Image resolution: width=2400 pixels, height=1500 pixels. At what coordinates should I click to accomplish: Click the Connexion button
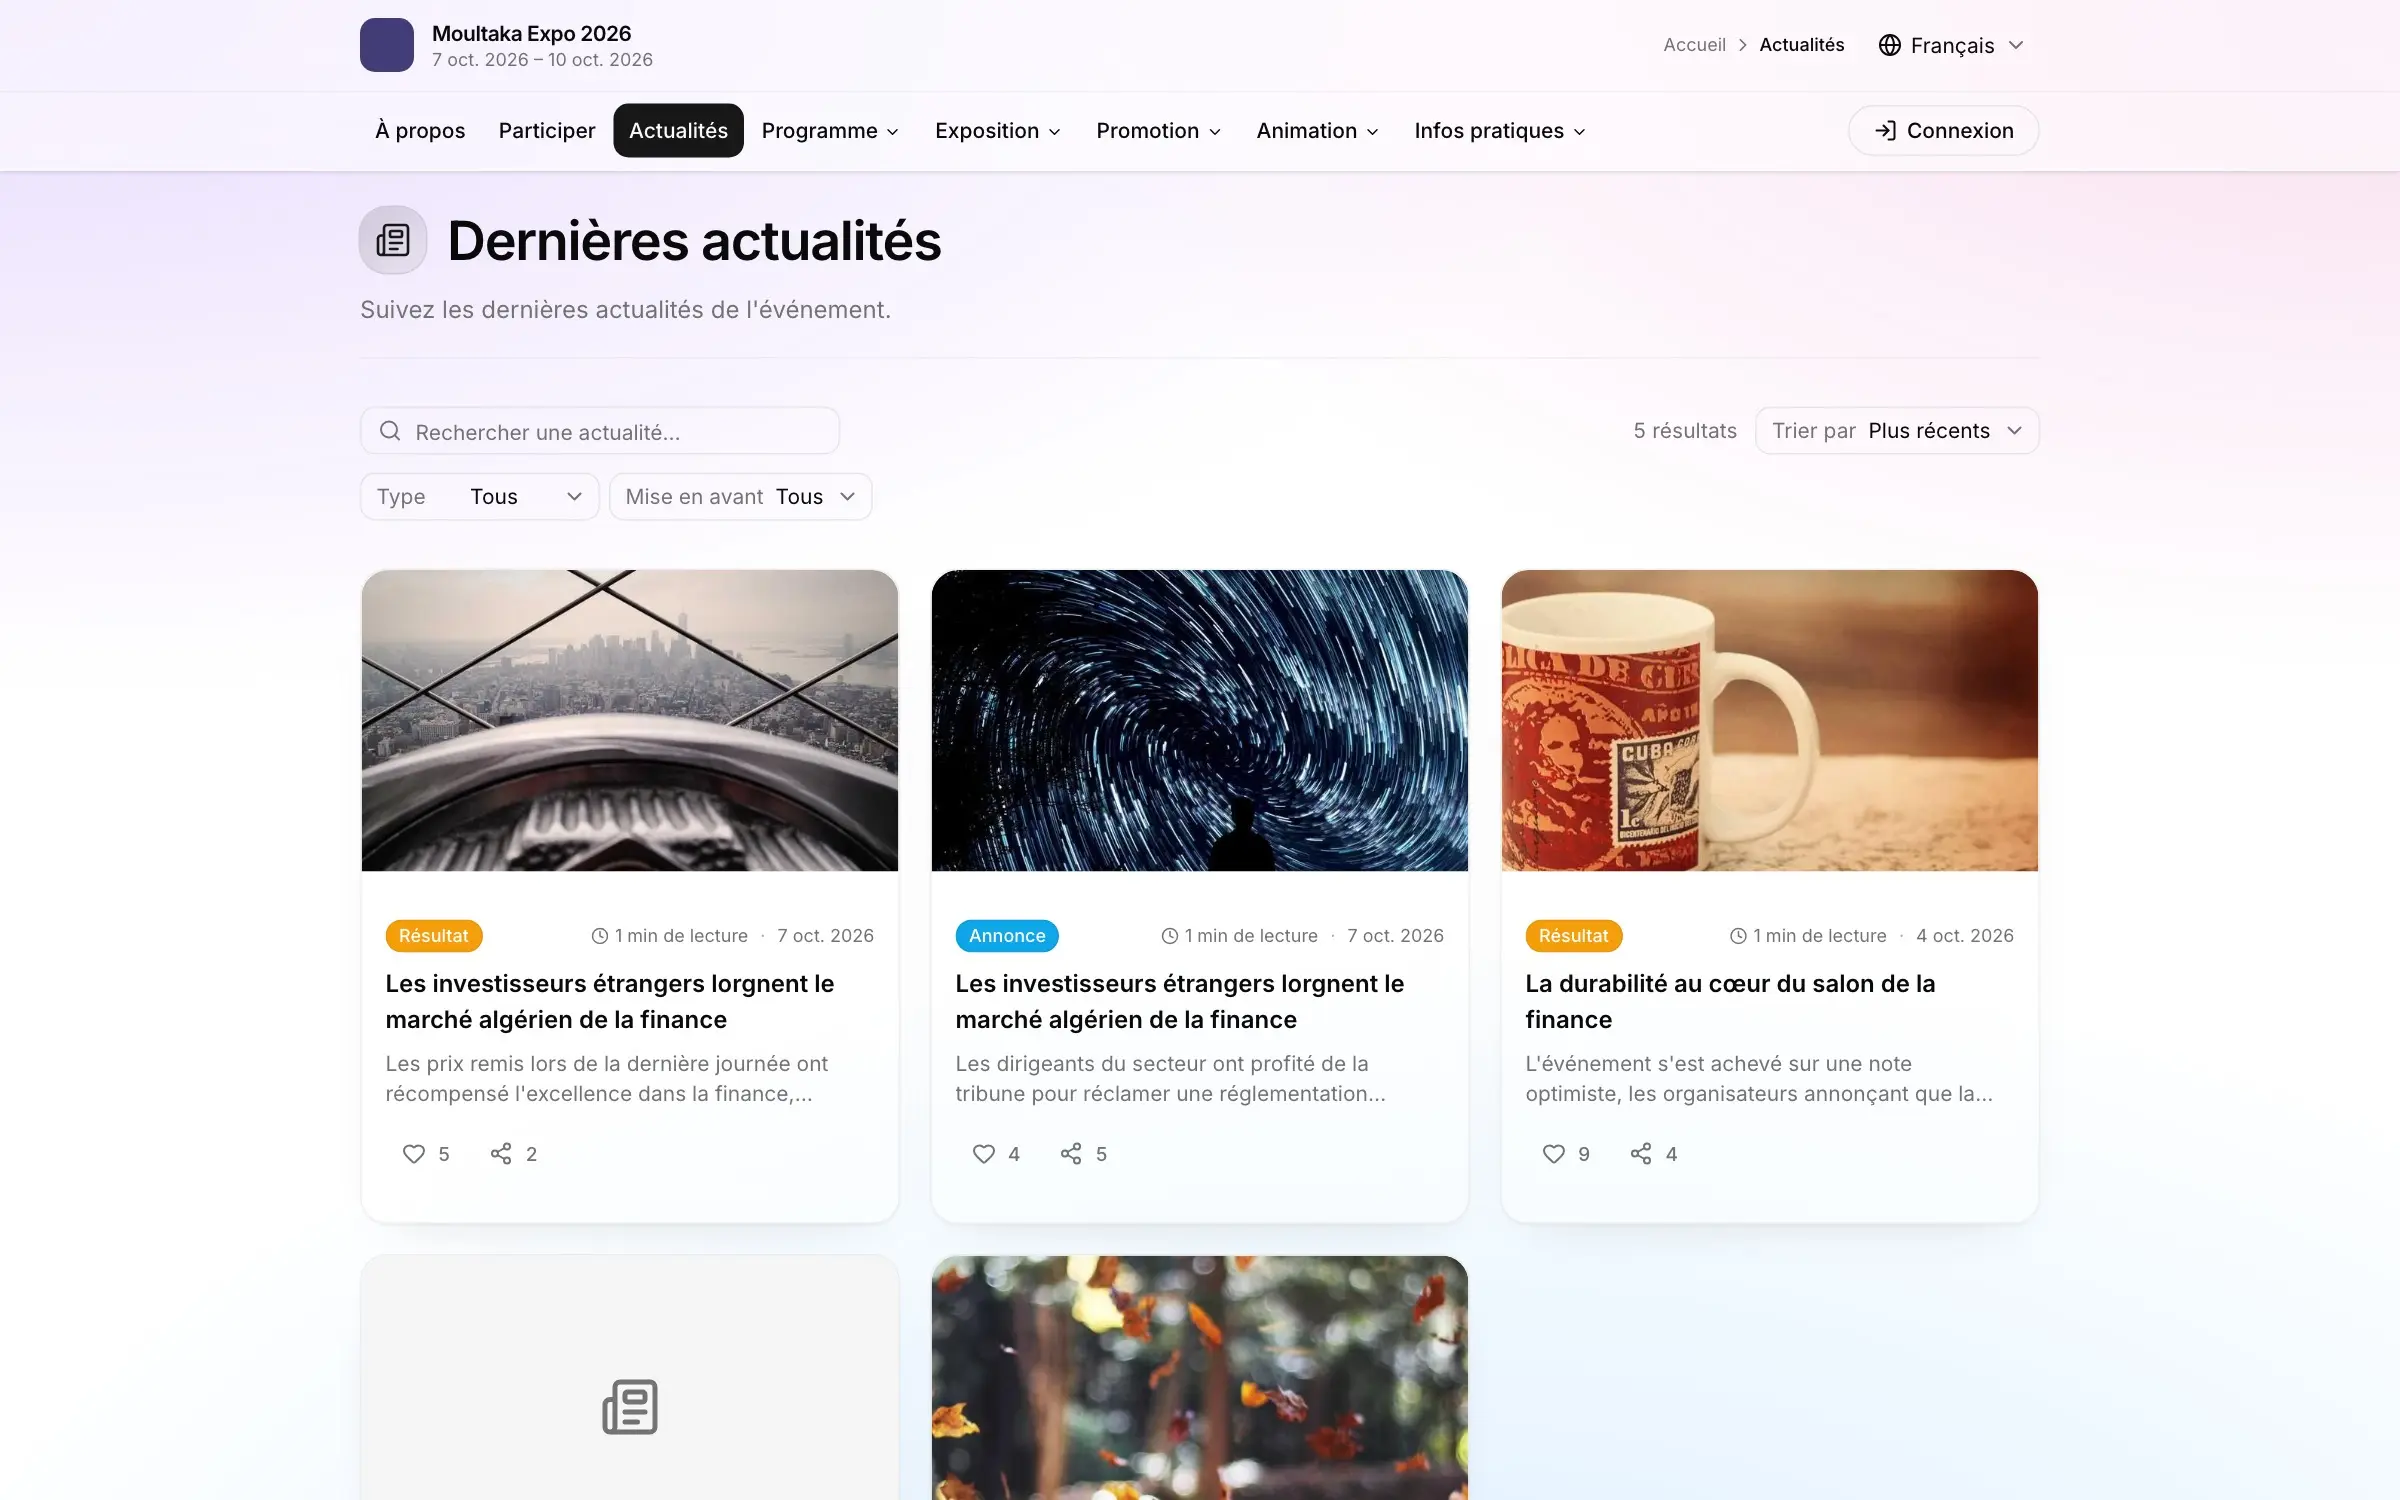pos(1943,131)
